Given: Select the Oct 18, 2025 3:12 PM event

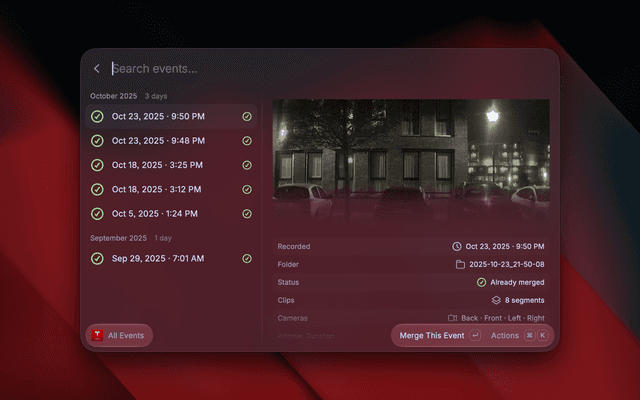Looking at the screenshot, I should click(171, 189).
